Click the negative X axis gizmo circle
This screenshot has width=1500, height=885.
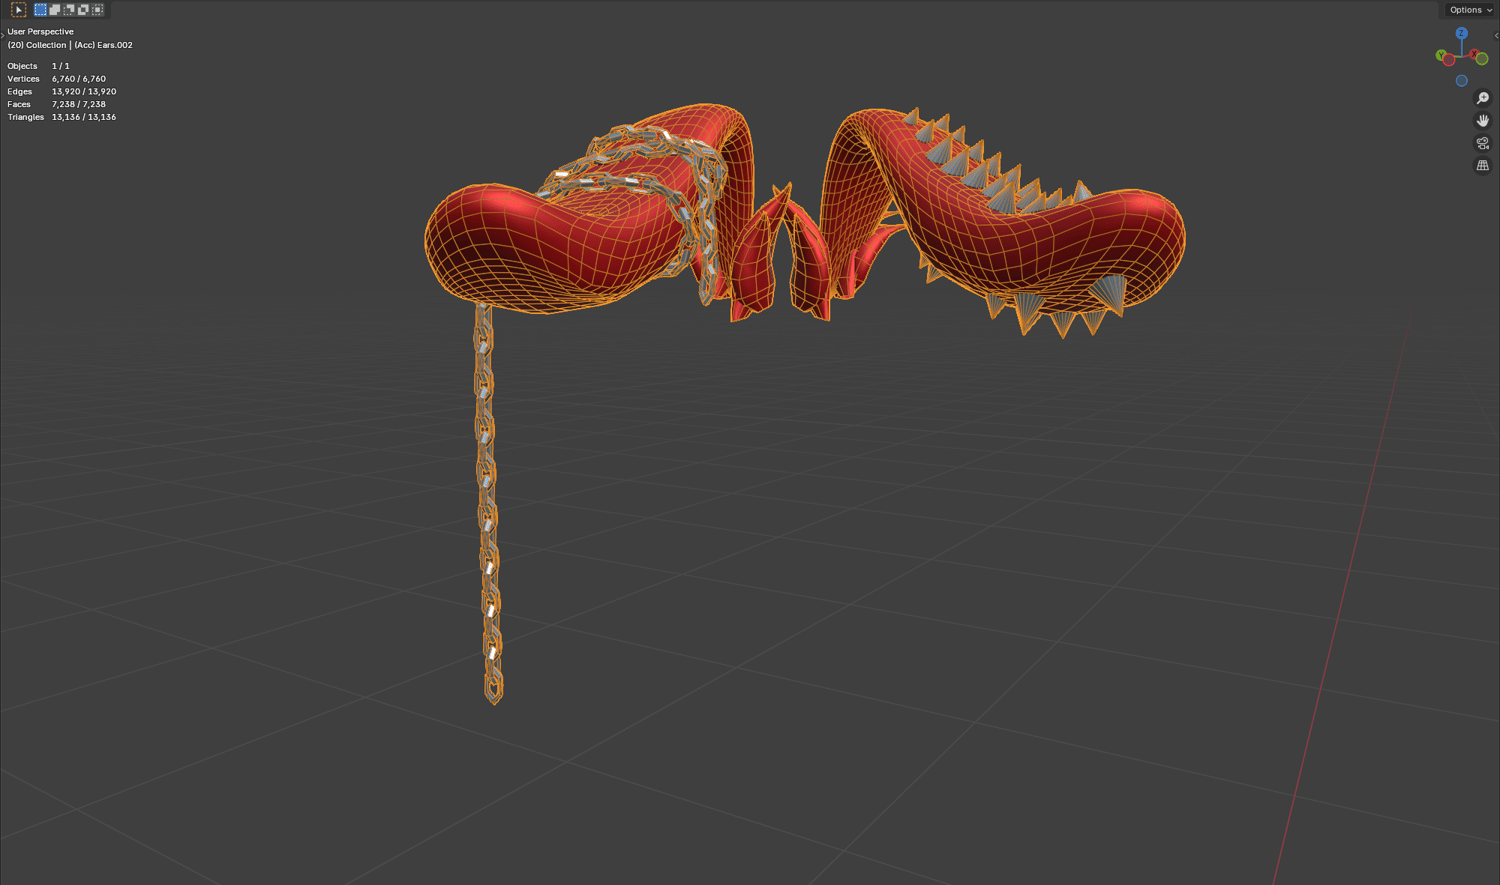click(x=1449, y=61)
